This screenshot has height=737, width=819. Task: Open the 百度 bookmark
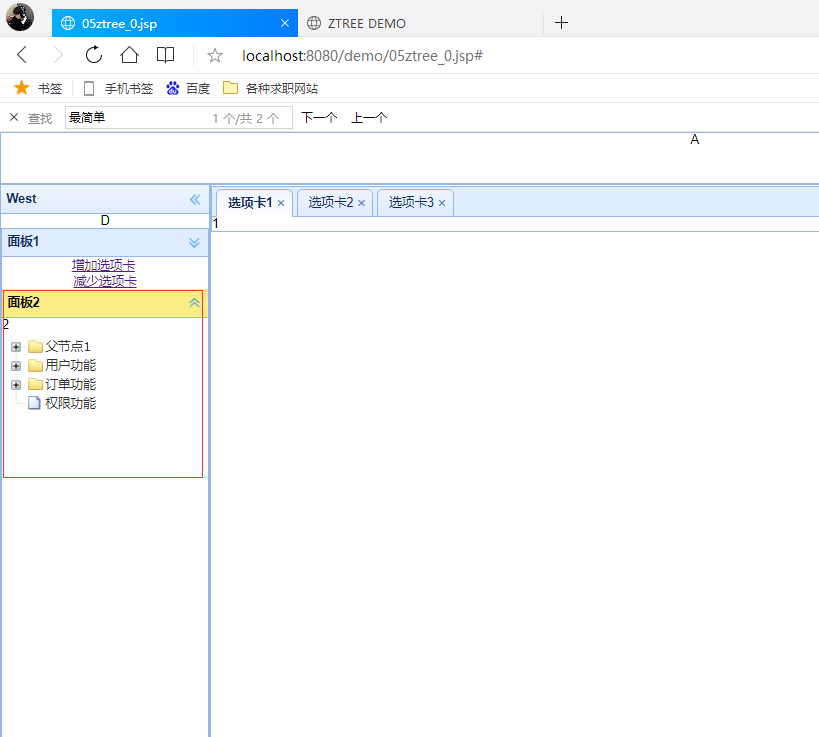[188, 88]
